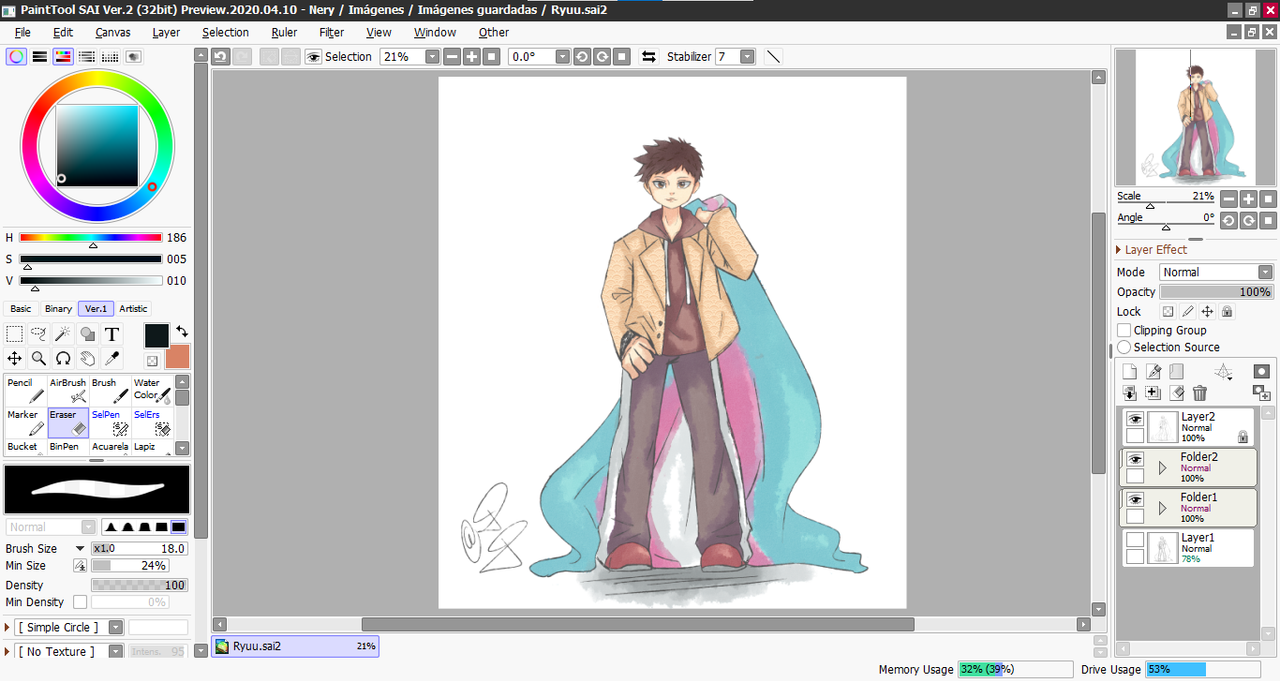
Task: Flip the canvas view horizontally
Action: point(649,57)
